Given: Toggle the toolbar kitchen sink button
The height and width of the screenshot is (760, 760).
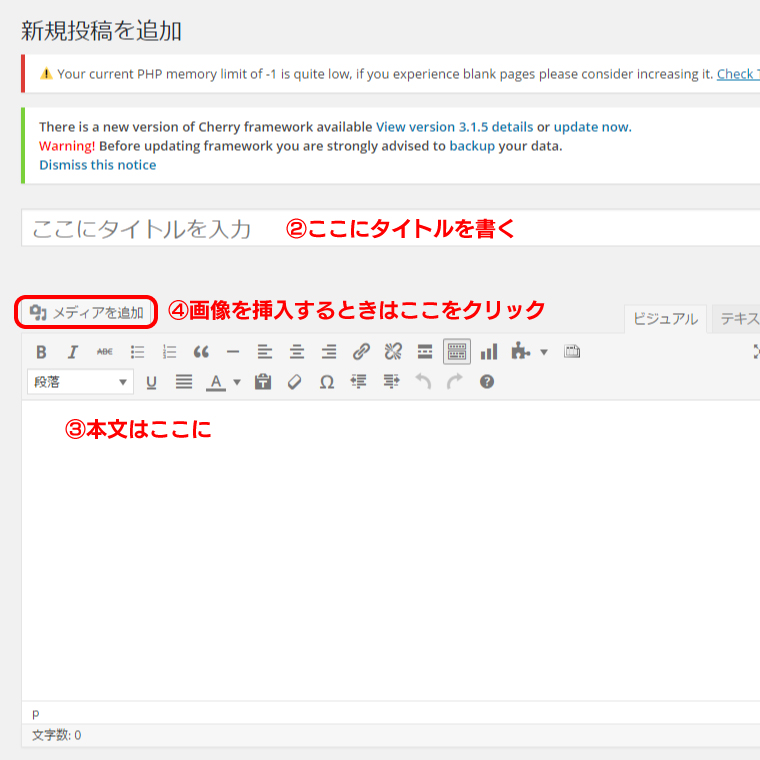Looking at the screenshot, I should point(457,352).
